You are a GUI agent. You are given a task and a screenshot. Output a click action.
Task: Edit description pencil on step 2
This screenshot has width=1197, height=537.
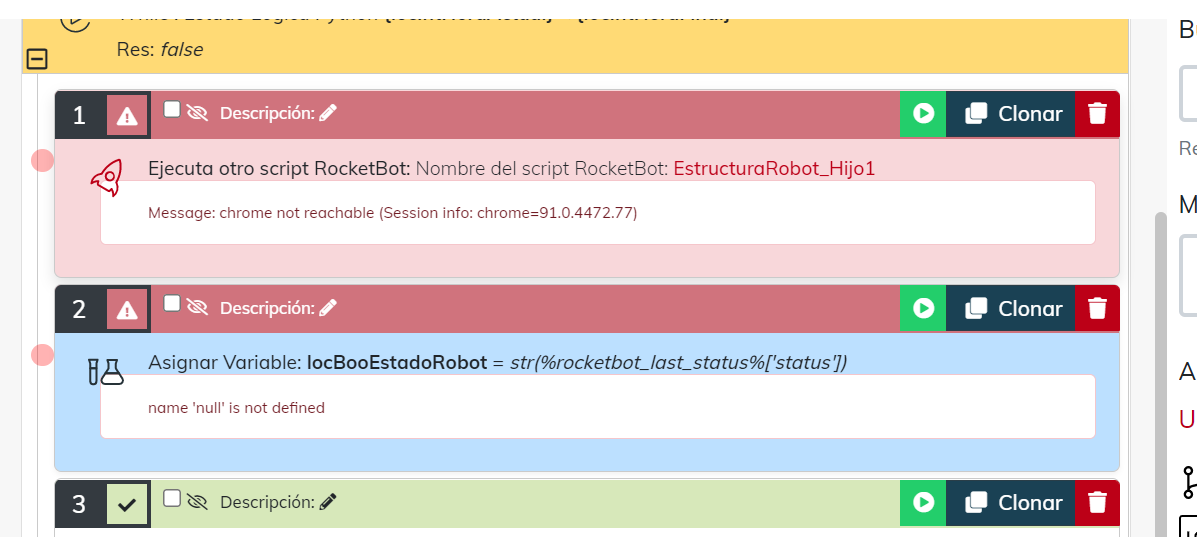[x=328, y=308]
